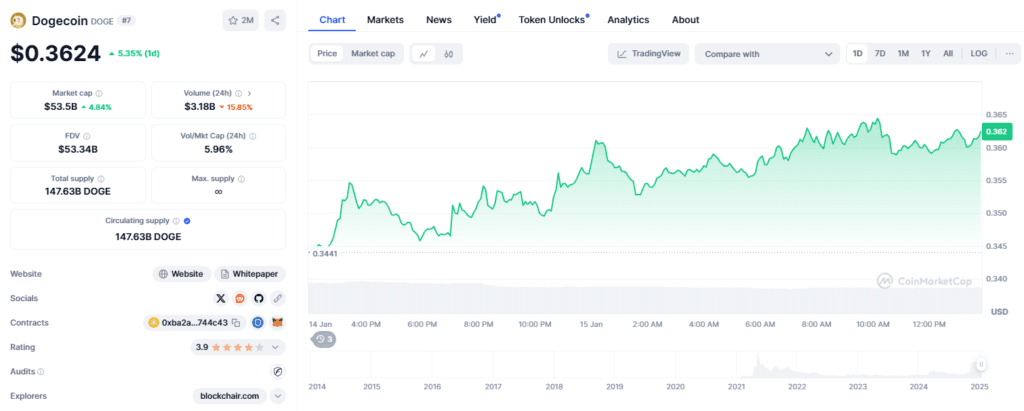Select 1Y time range

point(925,54)
